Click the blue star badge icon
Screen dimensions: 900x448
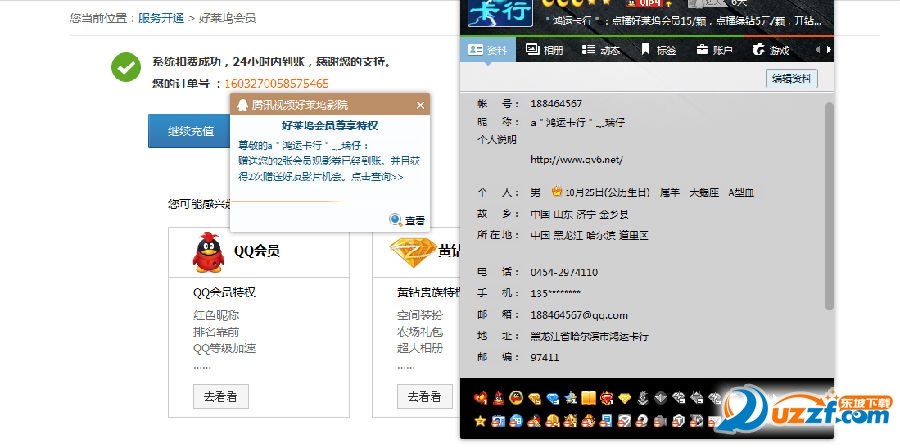pyautogui.click(x=571, y=398)
